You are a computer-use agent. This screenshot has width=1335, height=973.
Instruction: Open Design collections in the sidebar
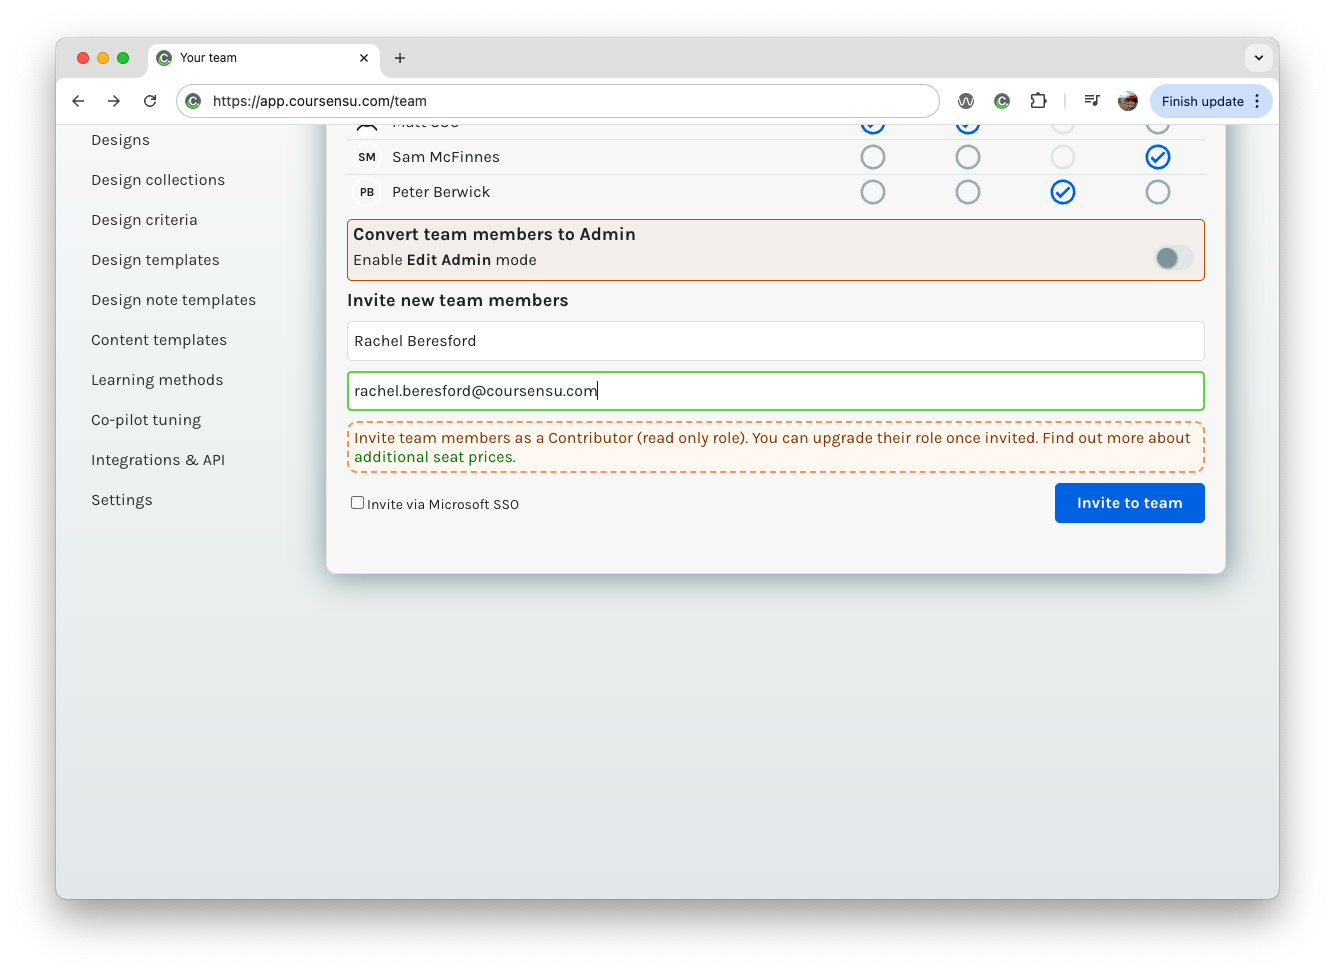[158, 180]
